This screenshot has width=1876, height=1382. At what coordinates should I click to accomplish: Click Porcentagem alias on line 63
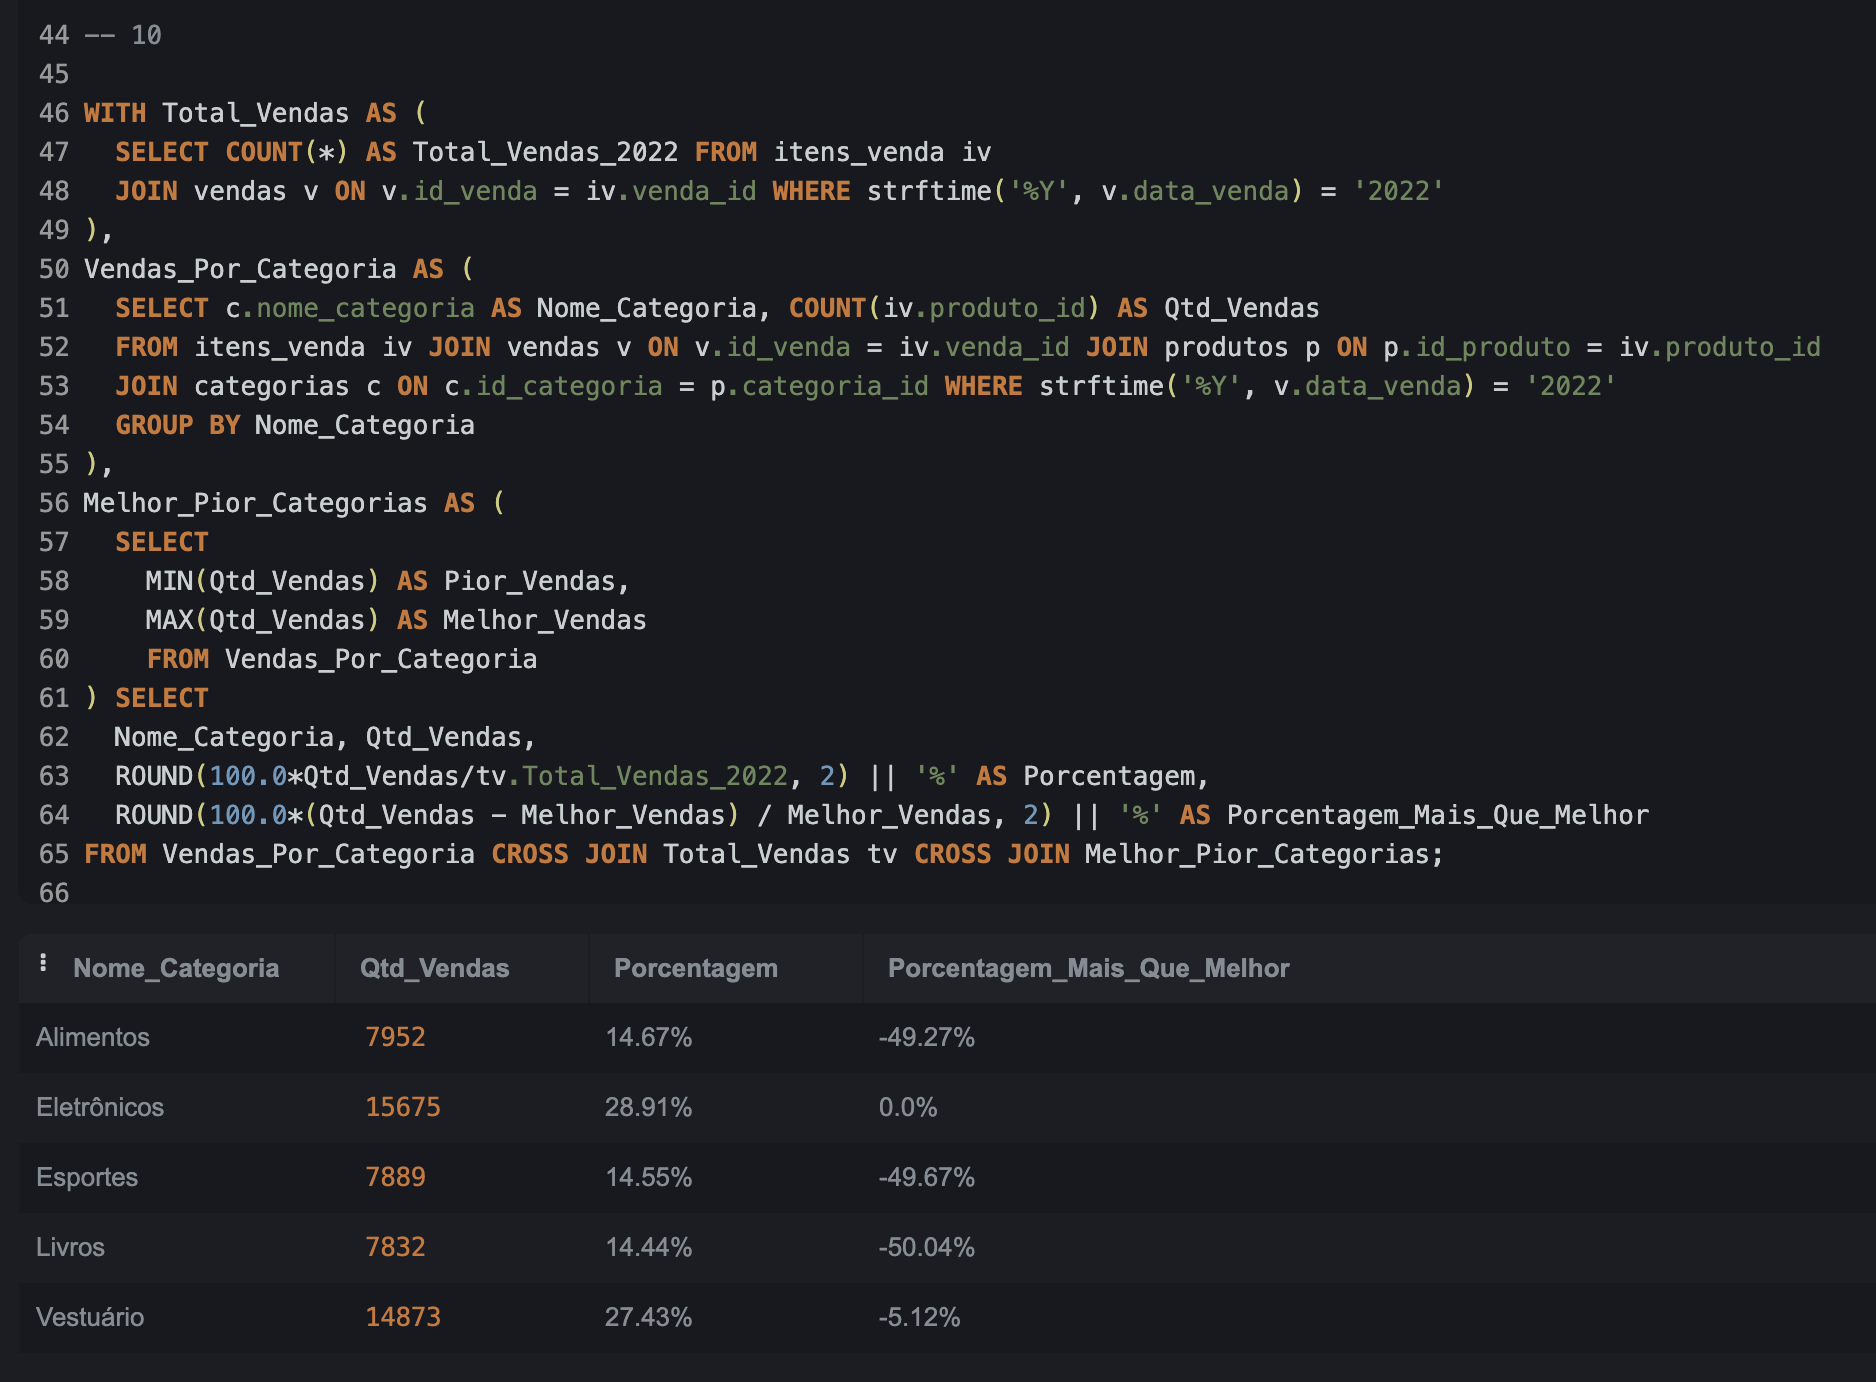(x=1109, y=776)
